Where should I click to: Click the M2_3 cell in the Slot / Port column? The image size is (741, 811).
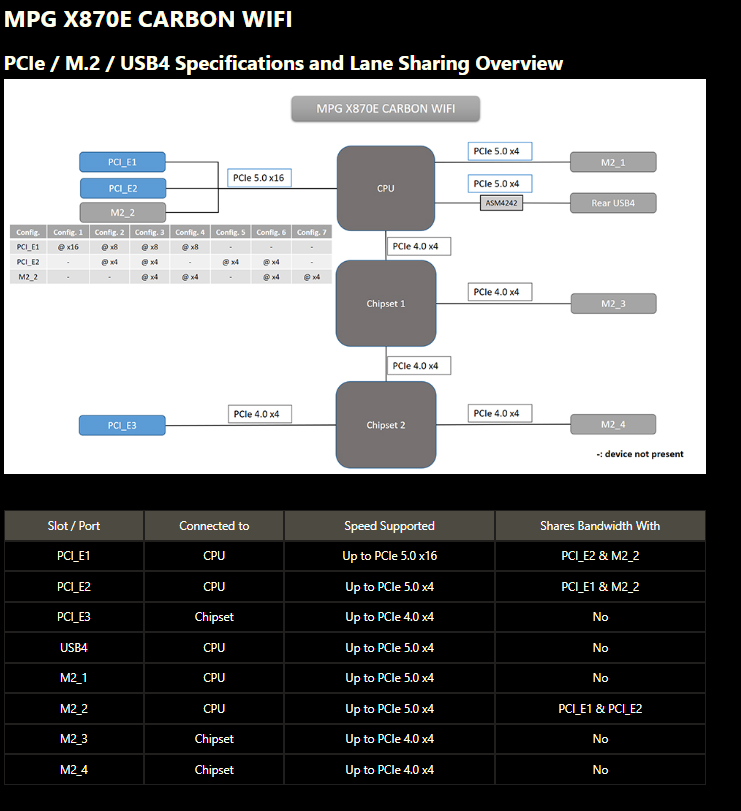[74, 739]
